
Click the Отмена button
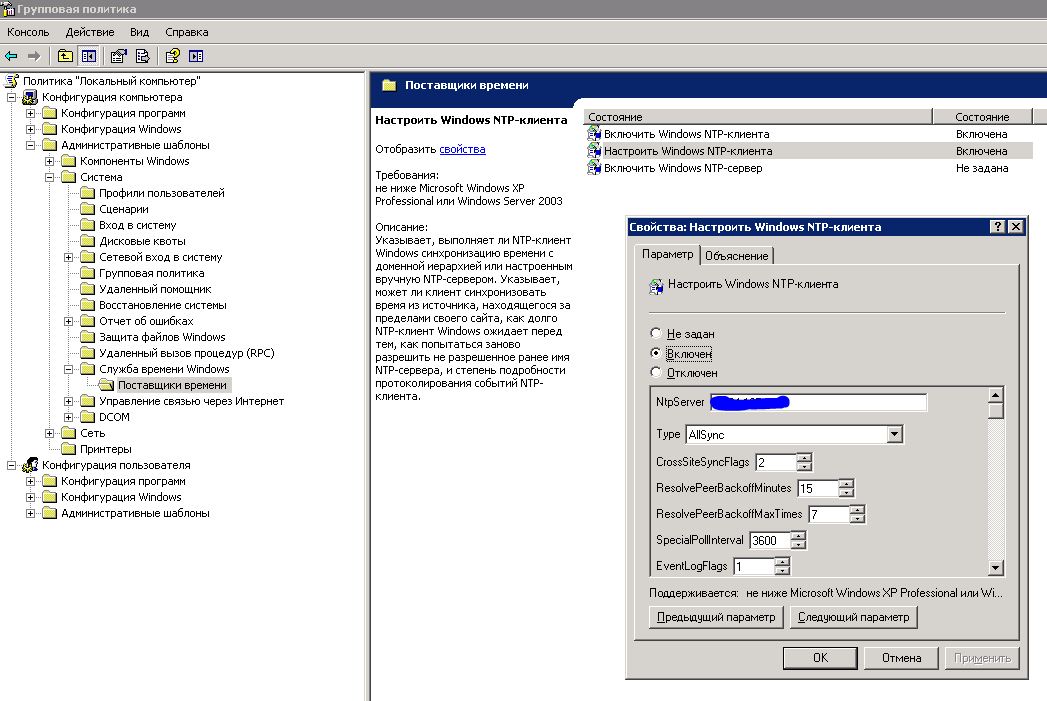point(901,658)
